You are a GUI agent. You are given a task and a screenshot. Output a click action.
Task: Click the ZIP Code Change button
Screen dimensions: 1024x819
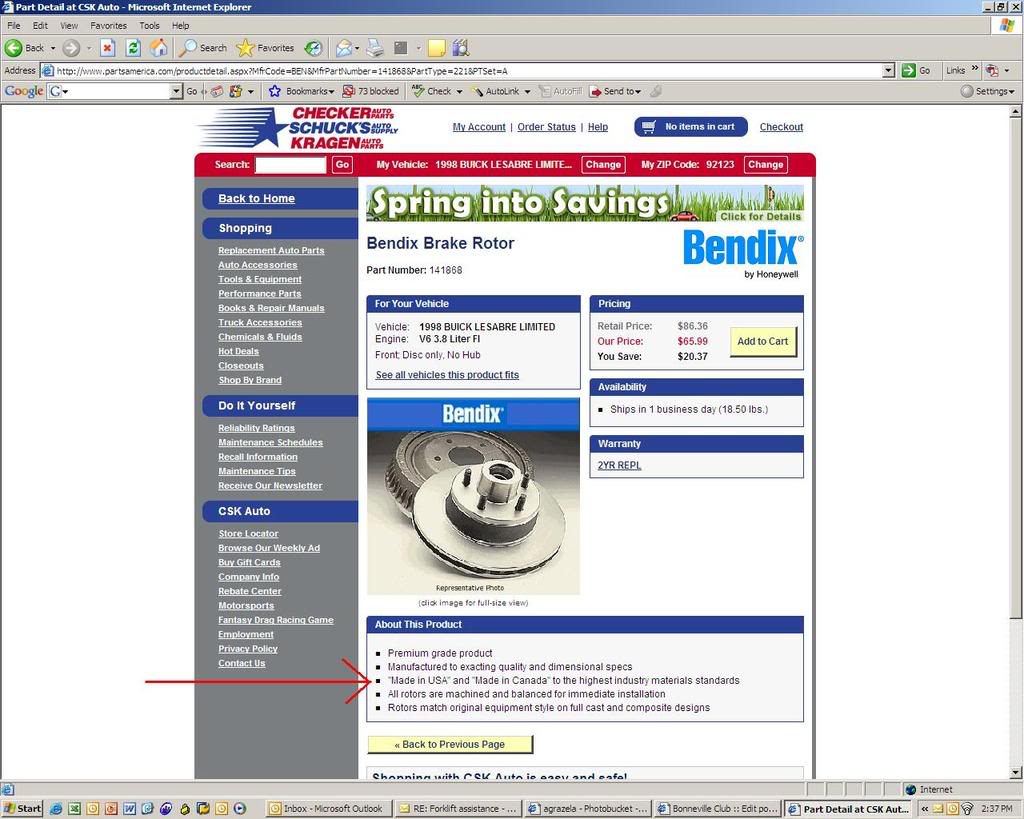coord(765,165)
